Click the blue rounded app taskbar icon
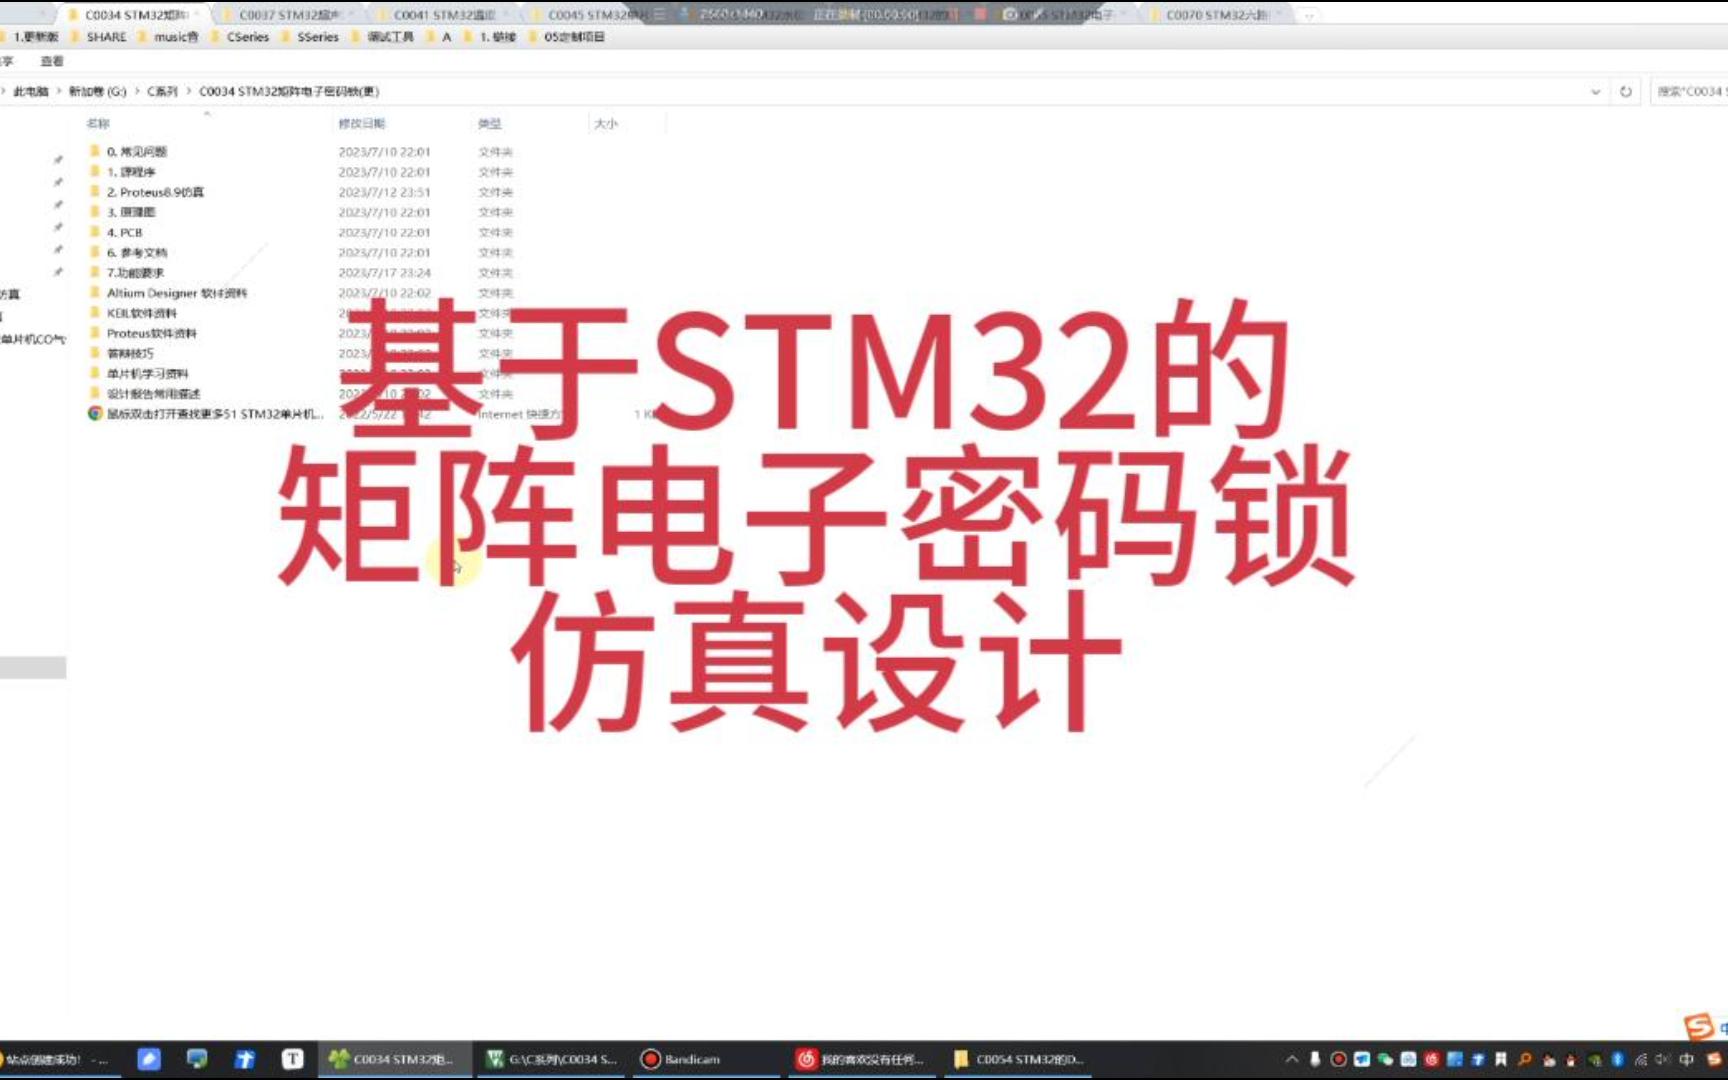The height and width of the screenshot is (1080, 1728). (149, 1059)
